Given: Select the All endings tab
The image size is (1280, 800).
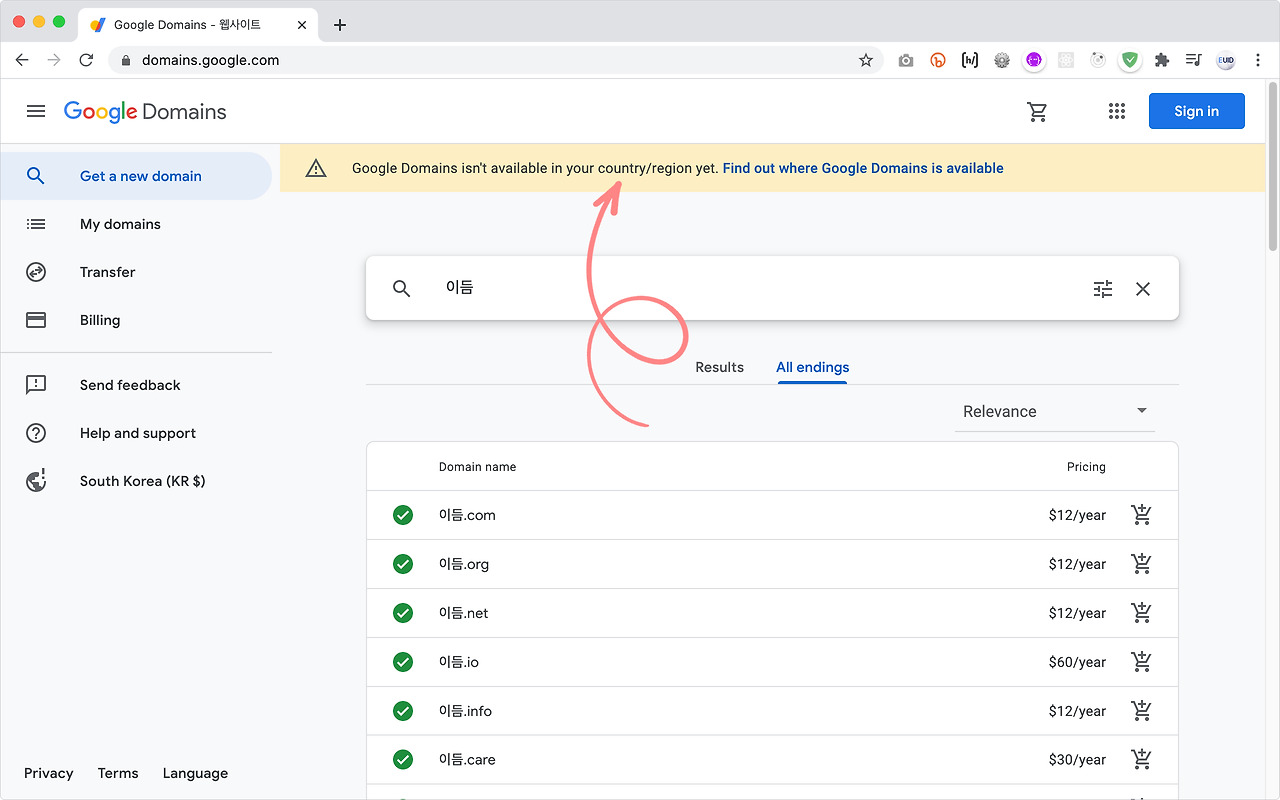Looking at the screenshot, I should pos(812,367).
